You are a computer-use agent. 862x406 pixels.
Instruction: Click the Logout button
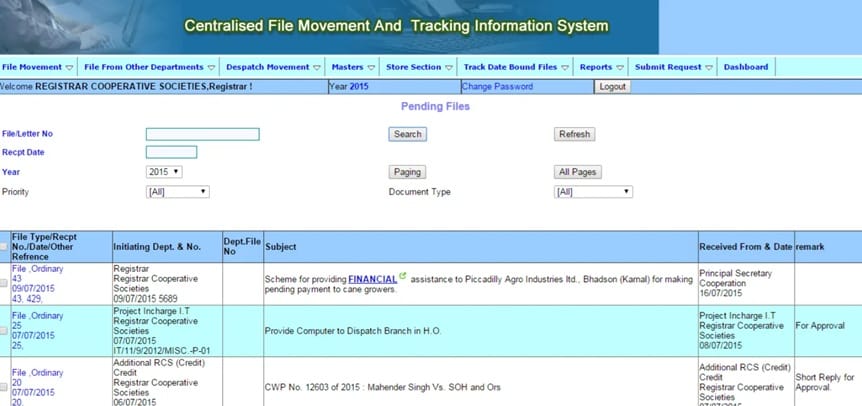tap(612, 87)
